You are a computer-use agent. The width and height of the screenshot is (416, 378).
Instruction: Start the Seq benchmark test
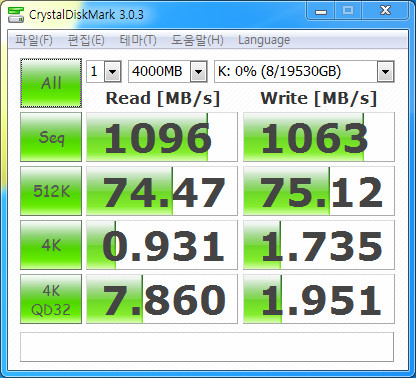(51, 137)
